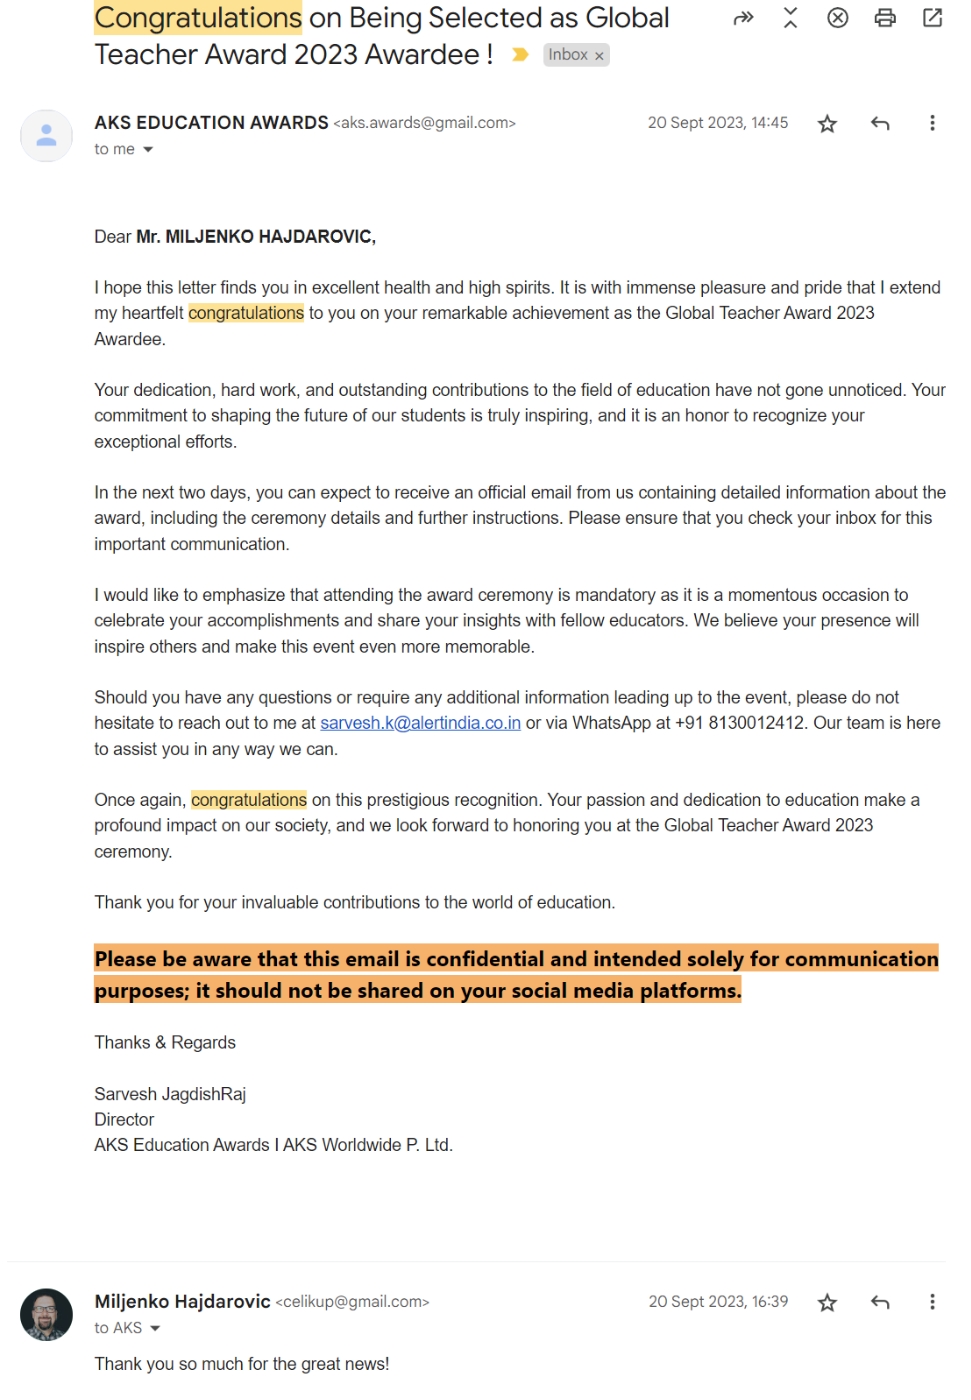Collapse all messages in the conversation

790,18
